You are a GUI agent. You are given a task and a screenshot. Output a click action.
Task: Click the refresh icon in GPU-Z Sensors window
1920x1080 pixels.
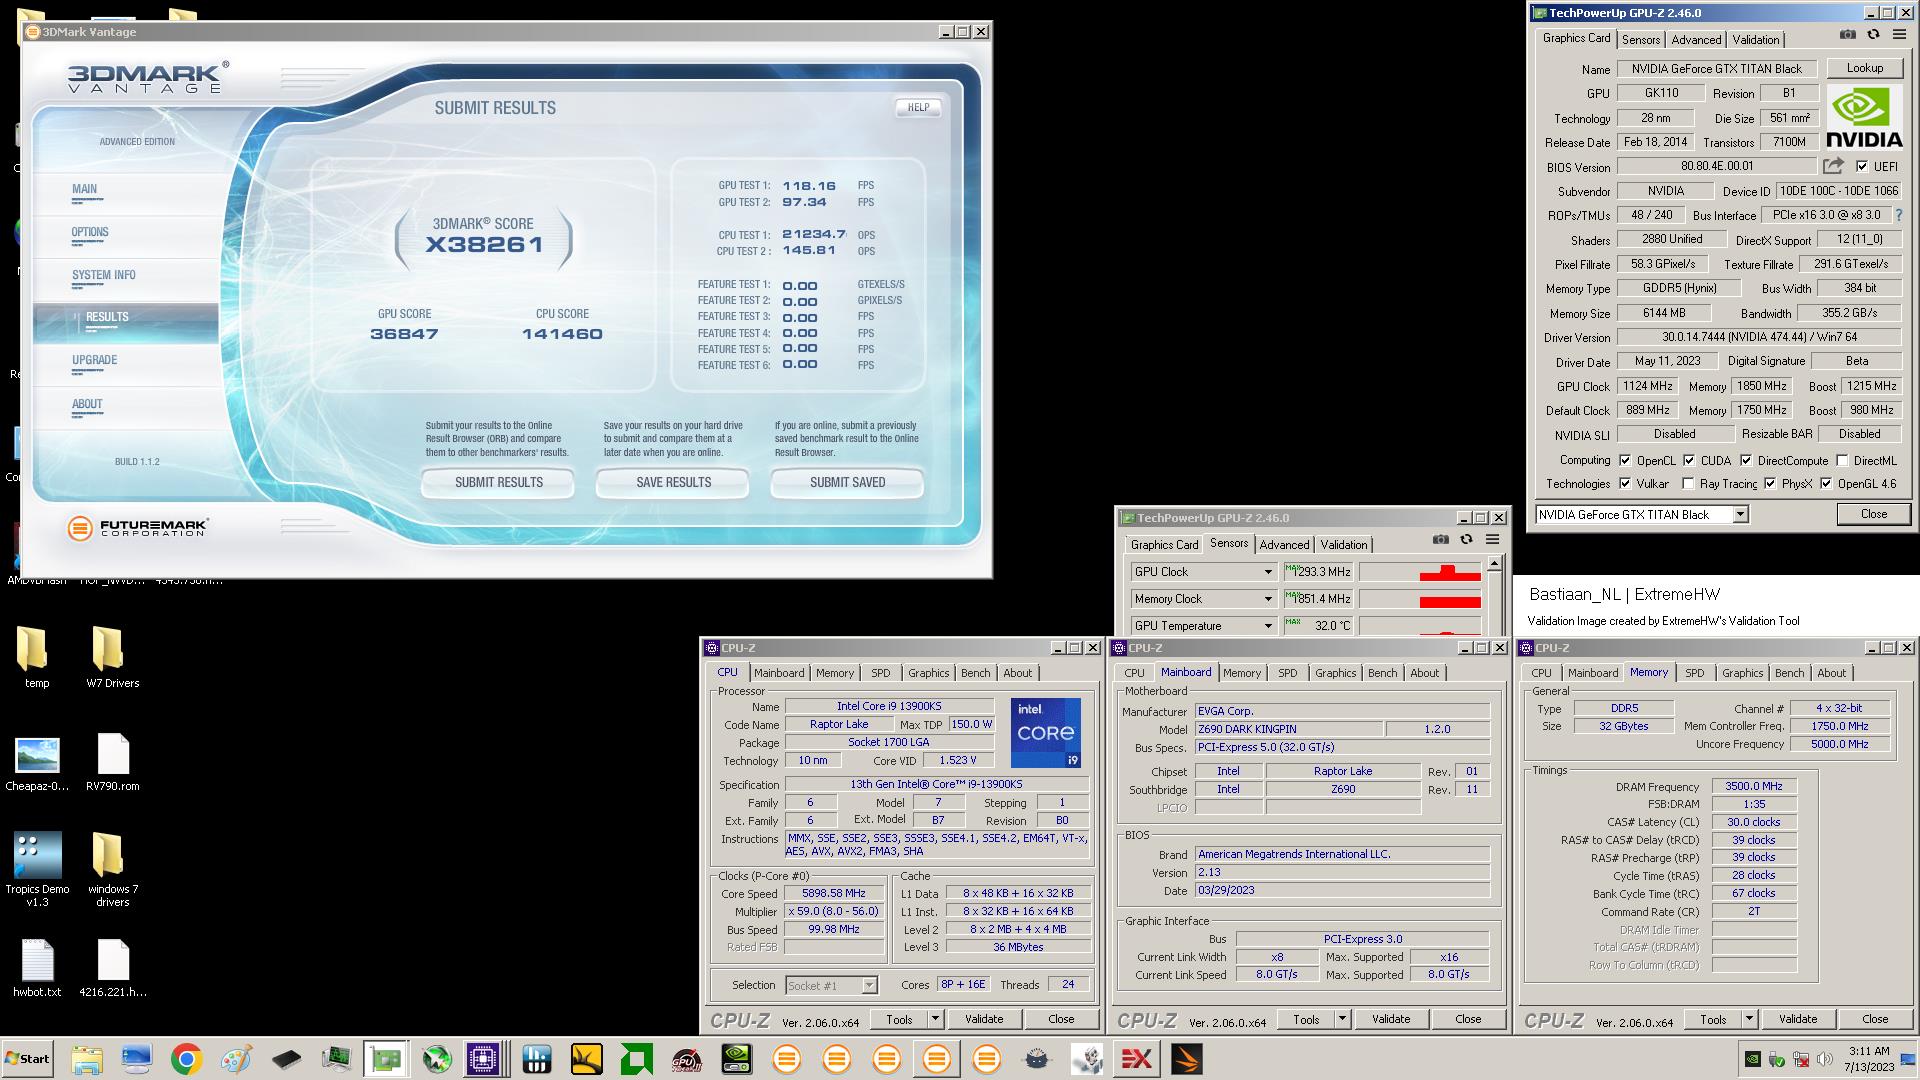pos(1466,539)
